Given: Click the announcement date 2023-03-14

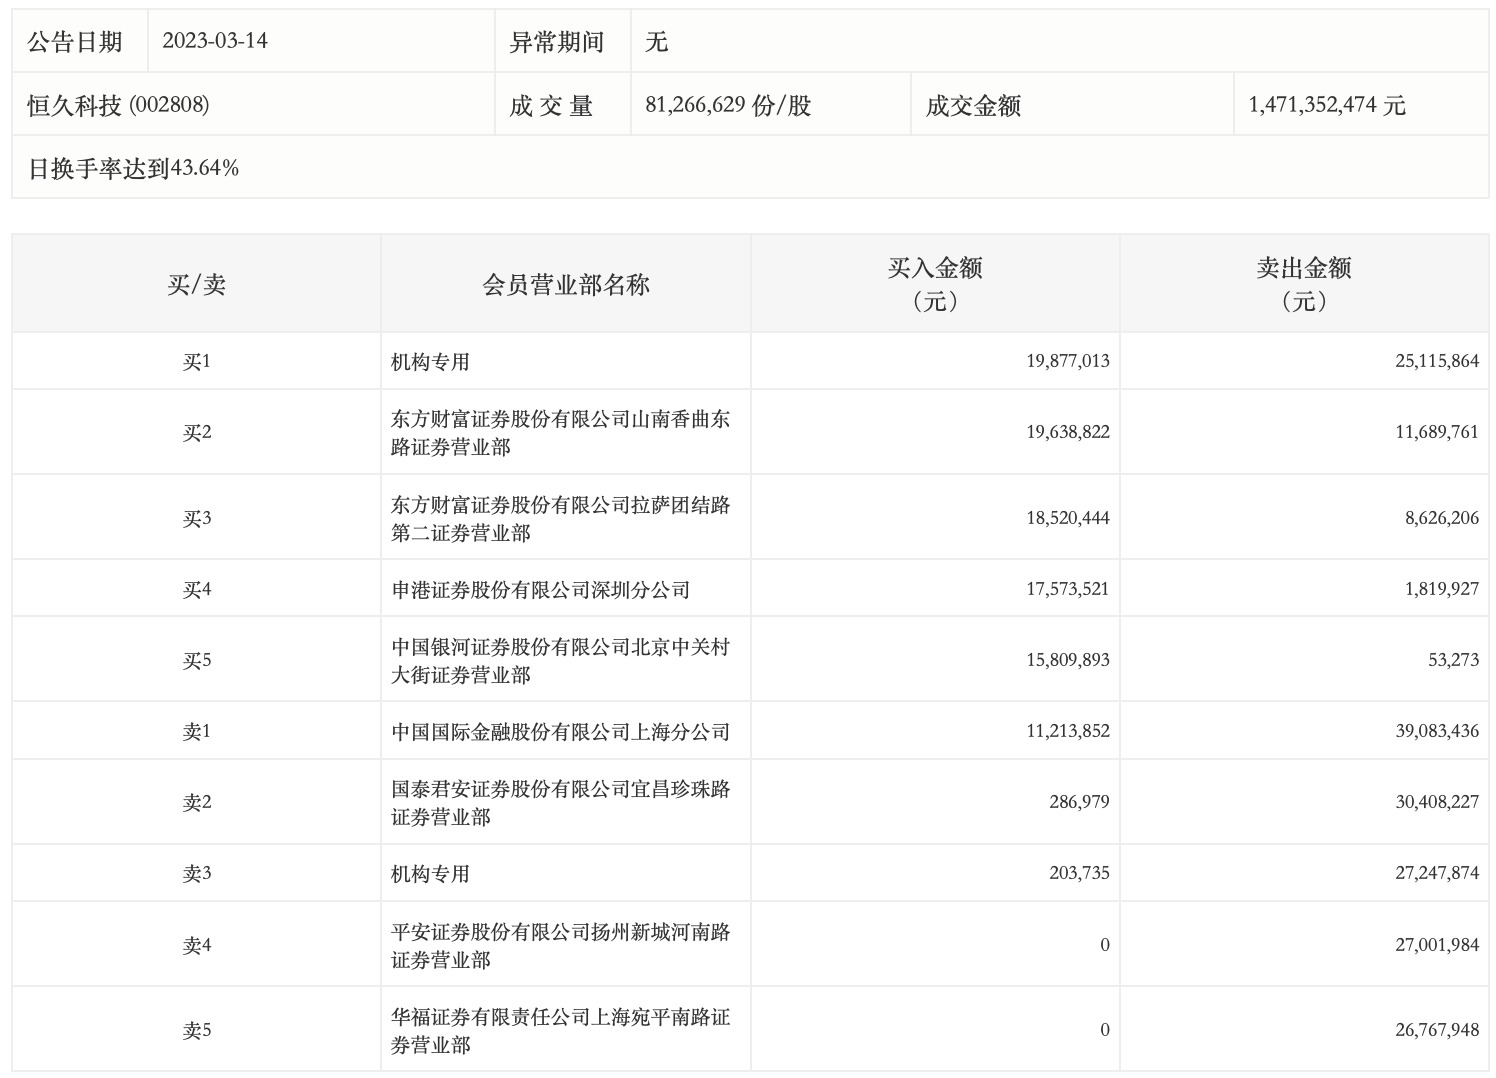Looking at the screenshot, I should coord(215,41).
